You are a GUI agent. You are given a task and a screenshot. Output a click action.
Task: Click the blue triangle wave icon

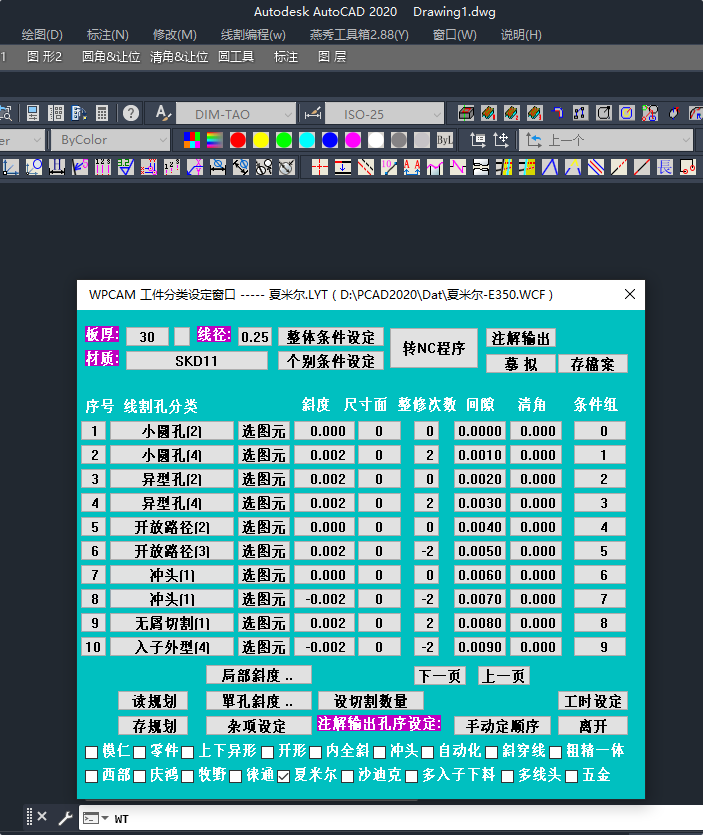[550, 167]
